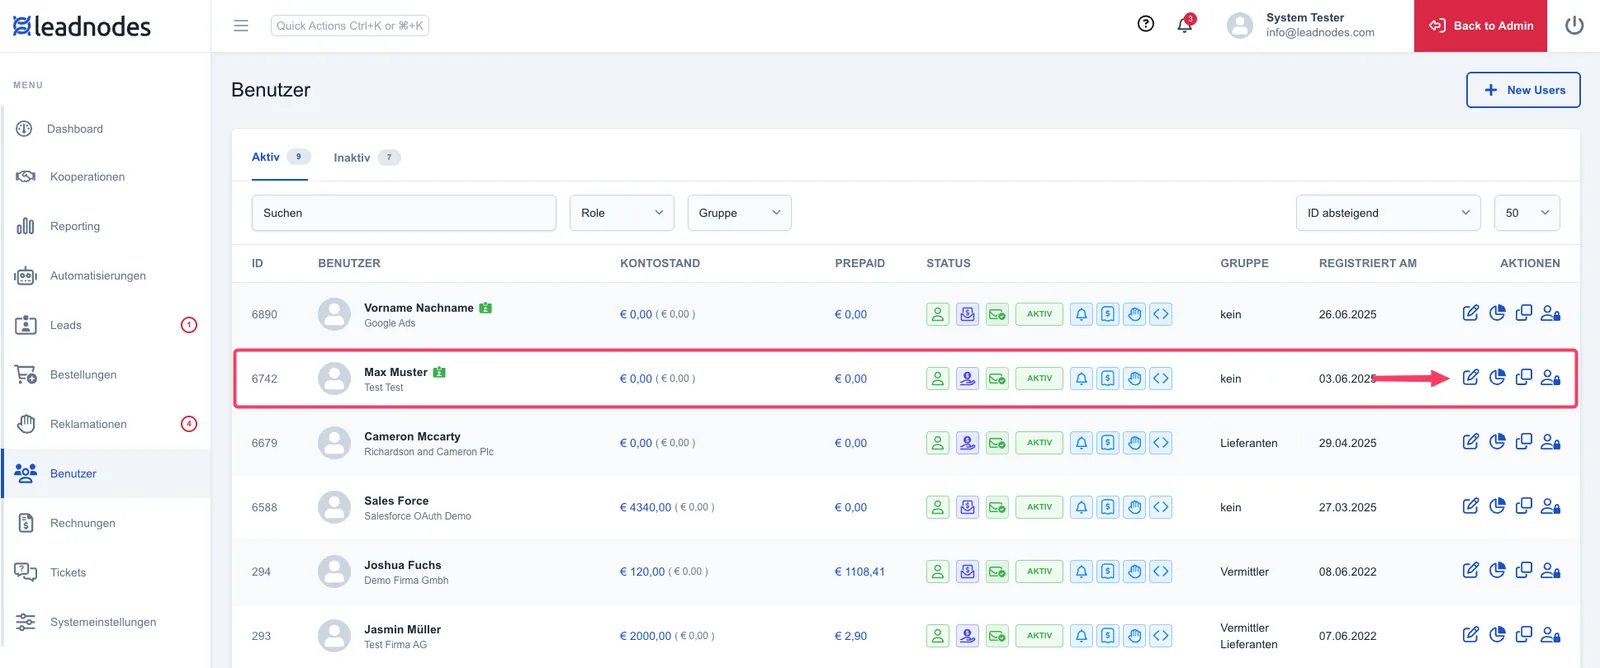Open Reklamationen in the sidebar menu
The width and height of the screenshot is (1600, 668).
[106, 424]
